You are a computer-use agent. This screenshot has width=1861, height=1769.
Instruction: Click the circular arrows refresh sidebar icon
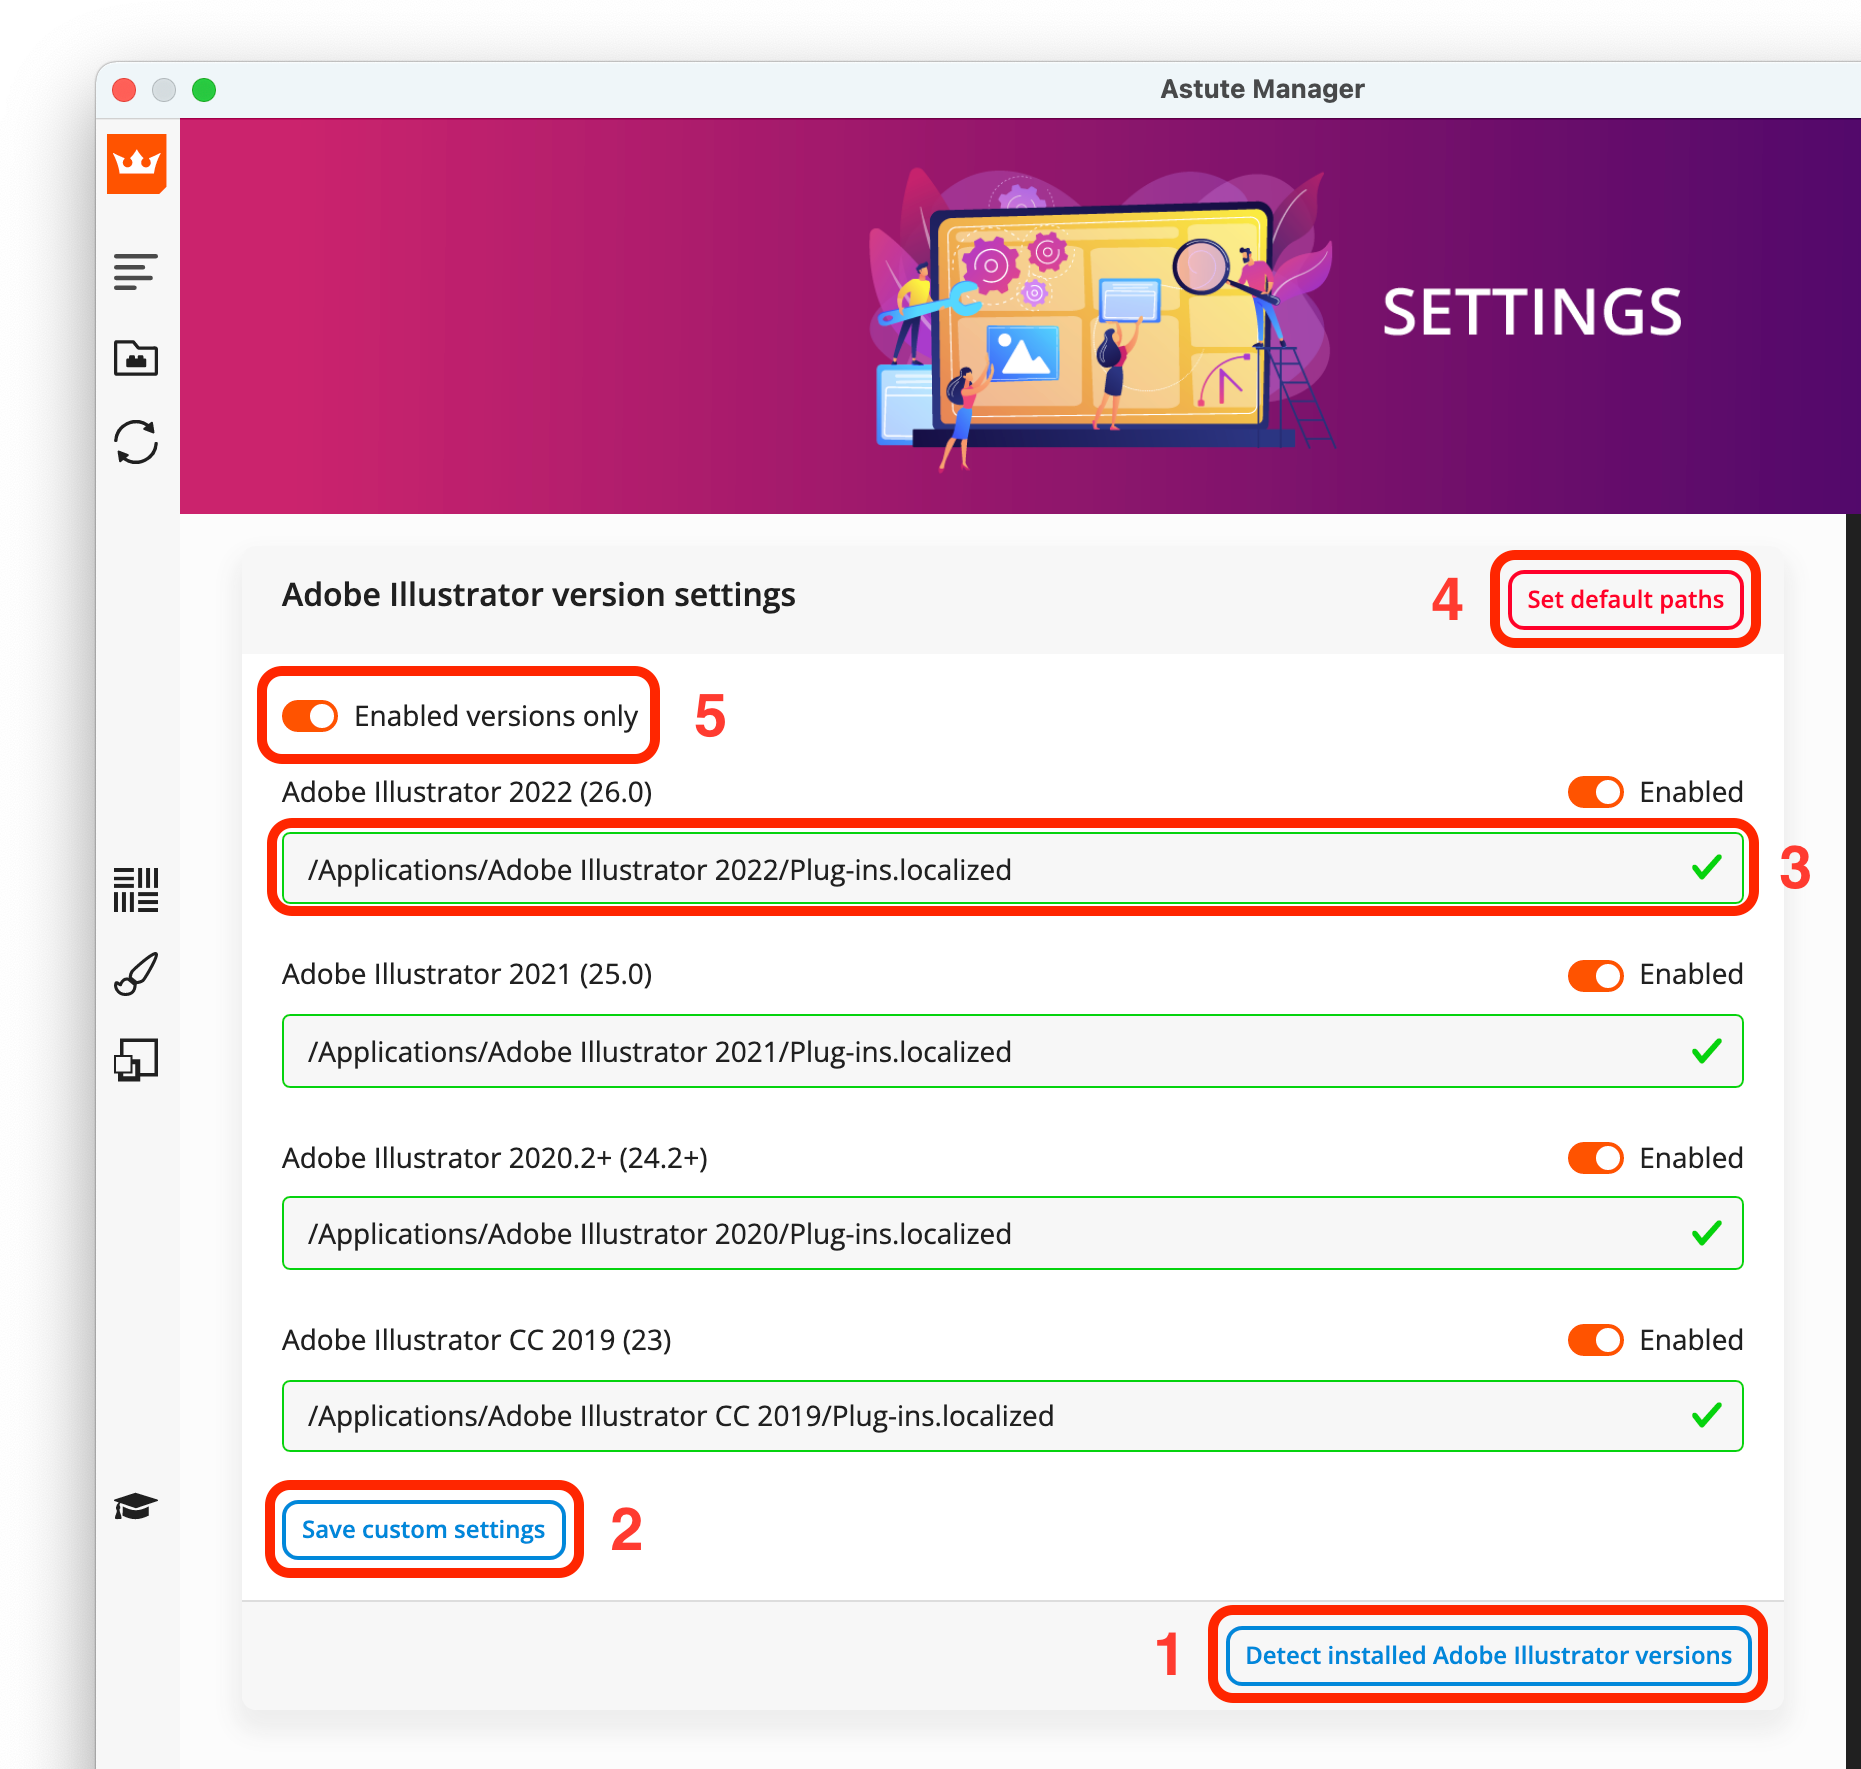click(136, 442)
